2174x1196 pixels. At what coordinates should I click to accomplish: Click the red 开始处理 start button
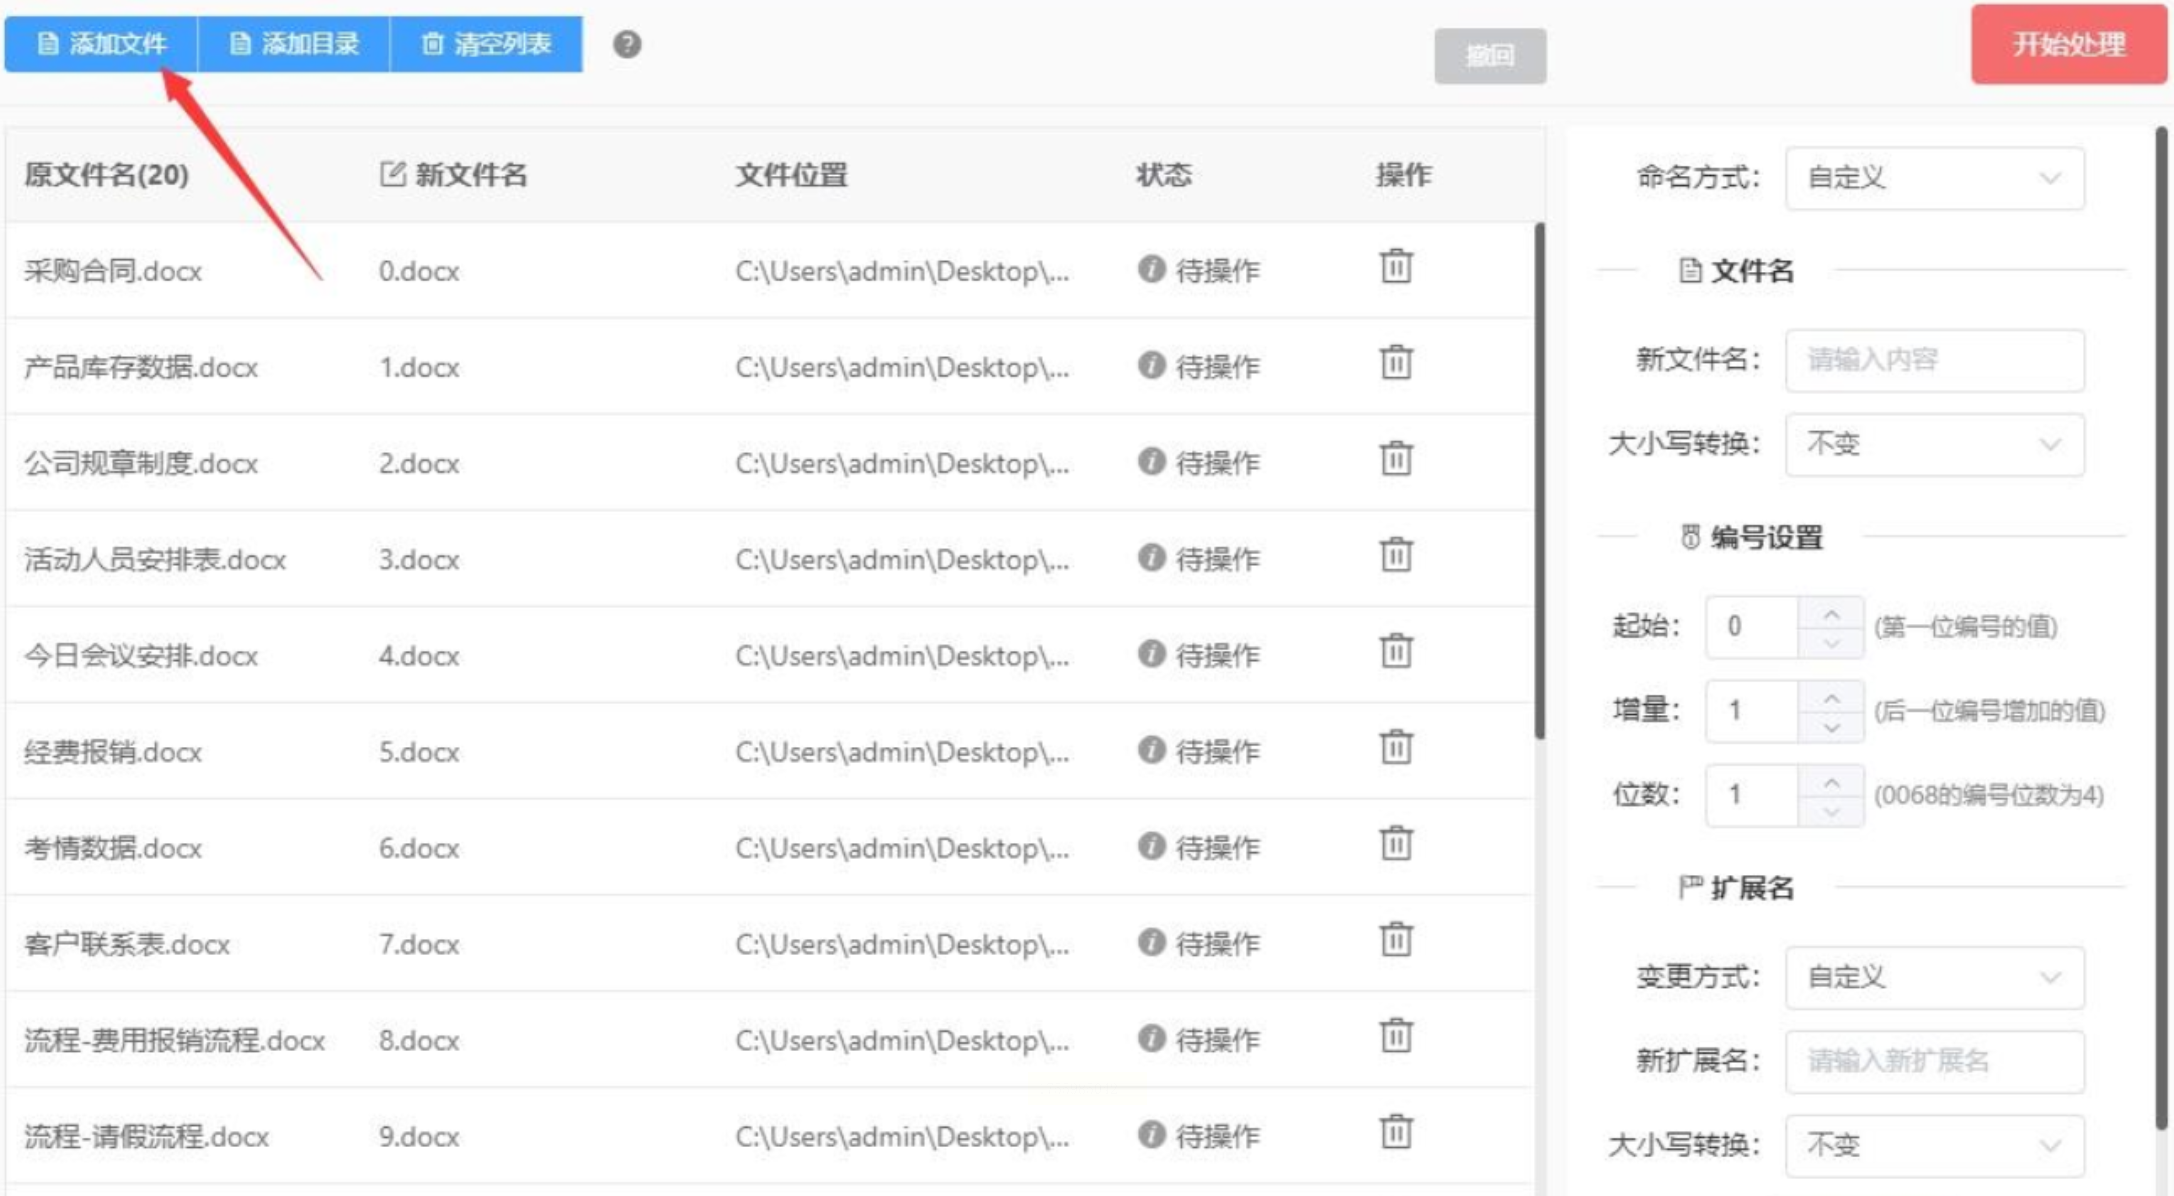pos(2069,44)
